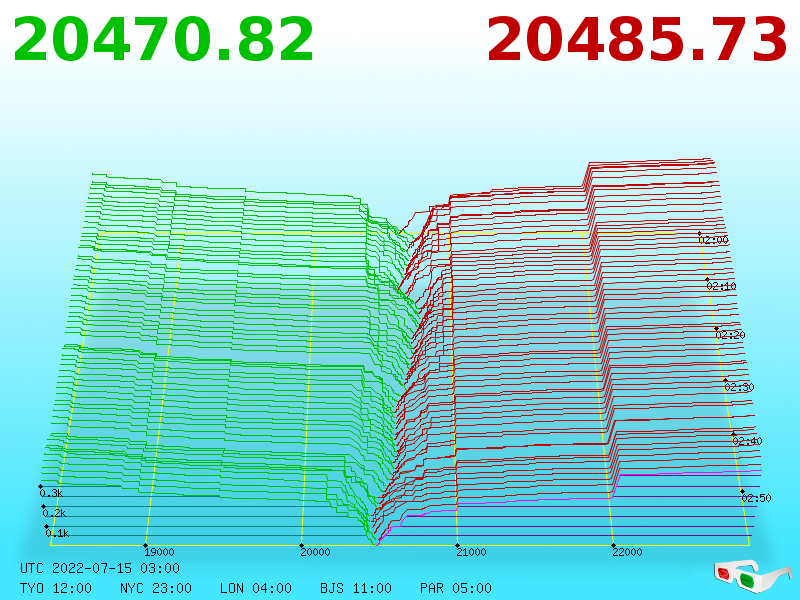Click the 3D anaglyph glasses icon
Screen dimensions: 800x600
click(753, 576)
